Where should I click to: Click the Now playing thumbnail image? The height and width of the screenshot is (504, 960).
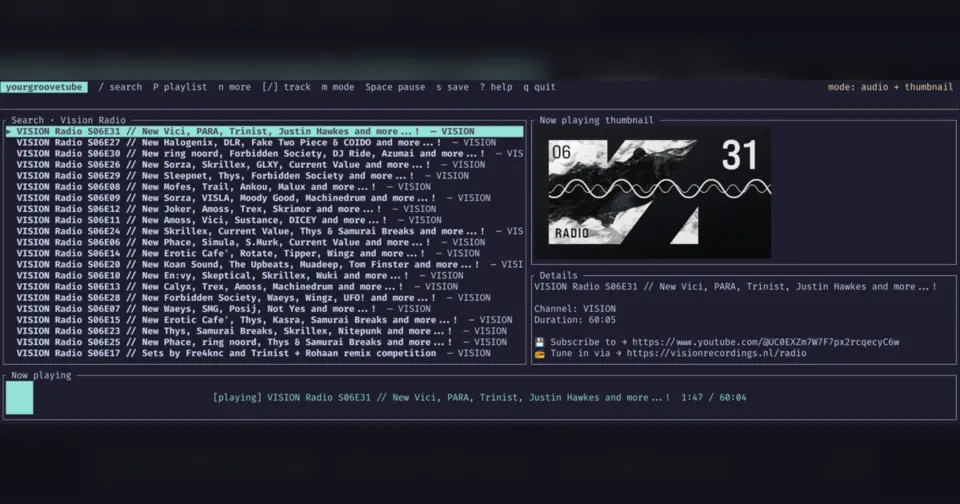651,193
